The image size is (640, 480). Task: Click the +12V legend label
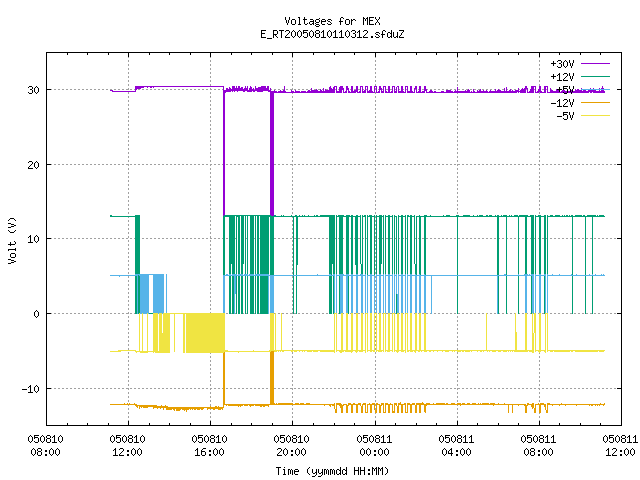[x=562, y=77]
